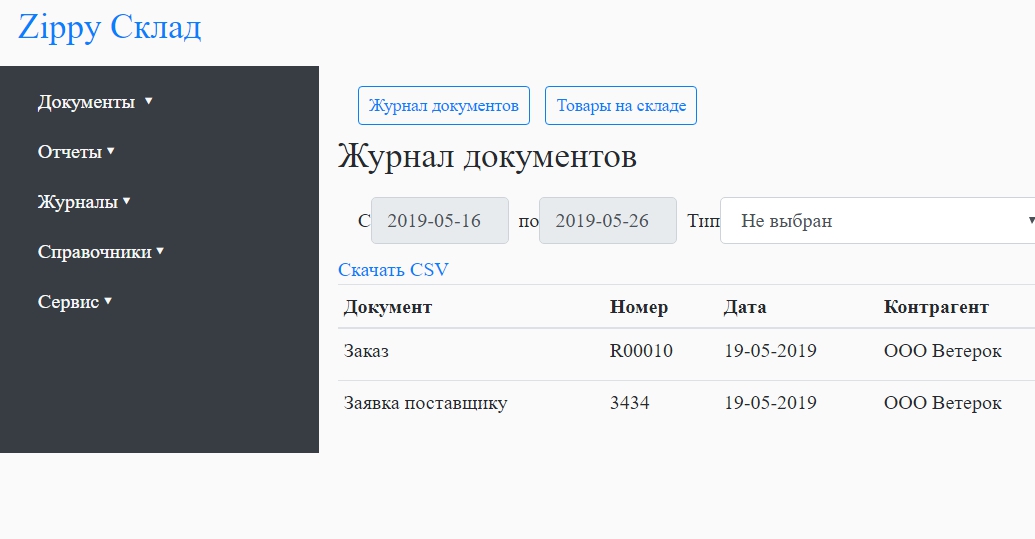Click the Товары на складе button

pos(620,106)
